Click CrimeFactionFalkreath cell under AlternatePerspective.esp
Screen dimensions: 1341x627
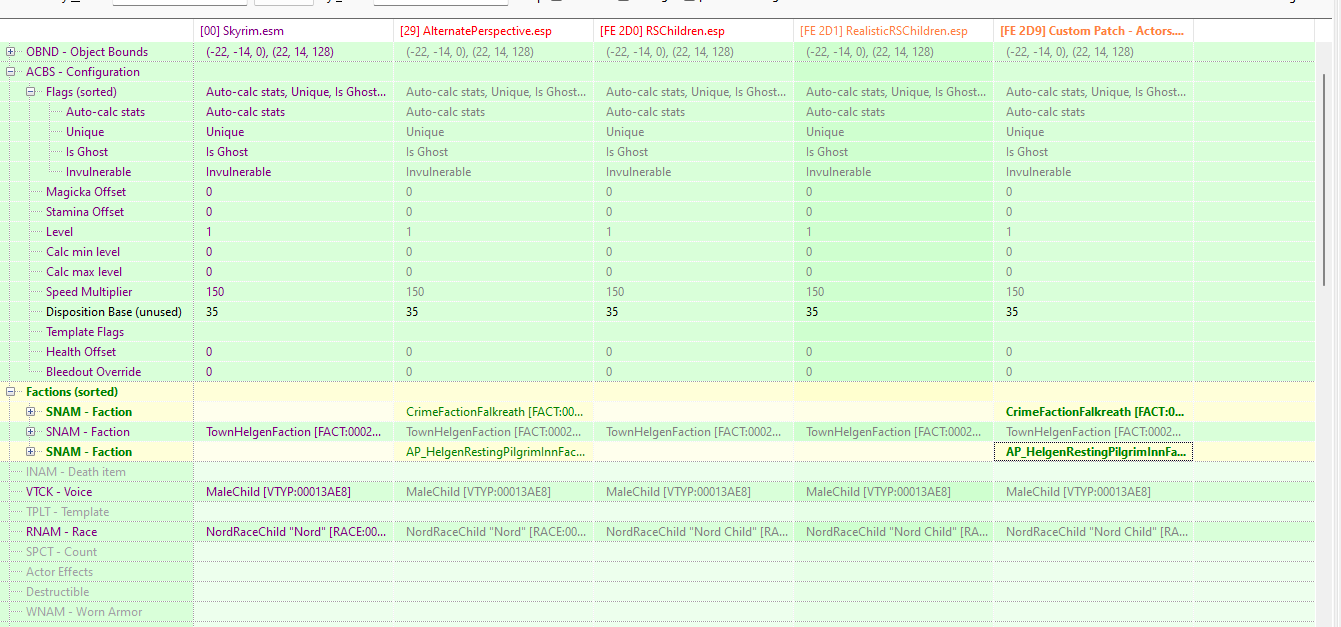click(494, 412)
